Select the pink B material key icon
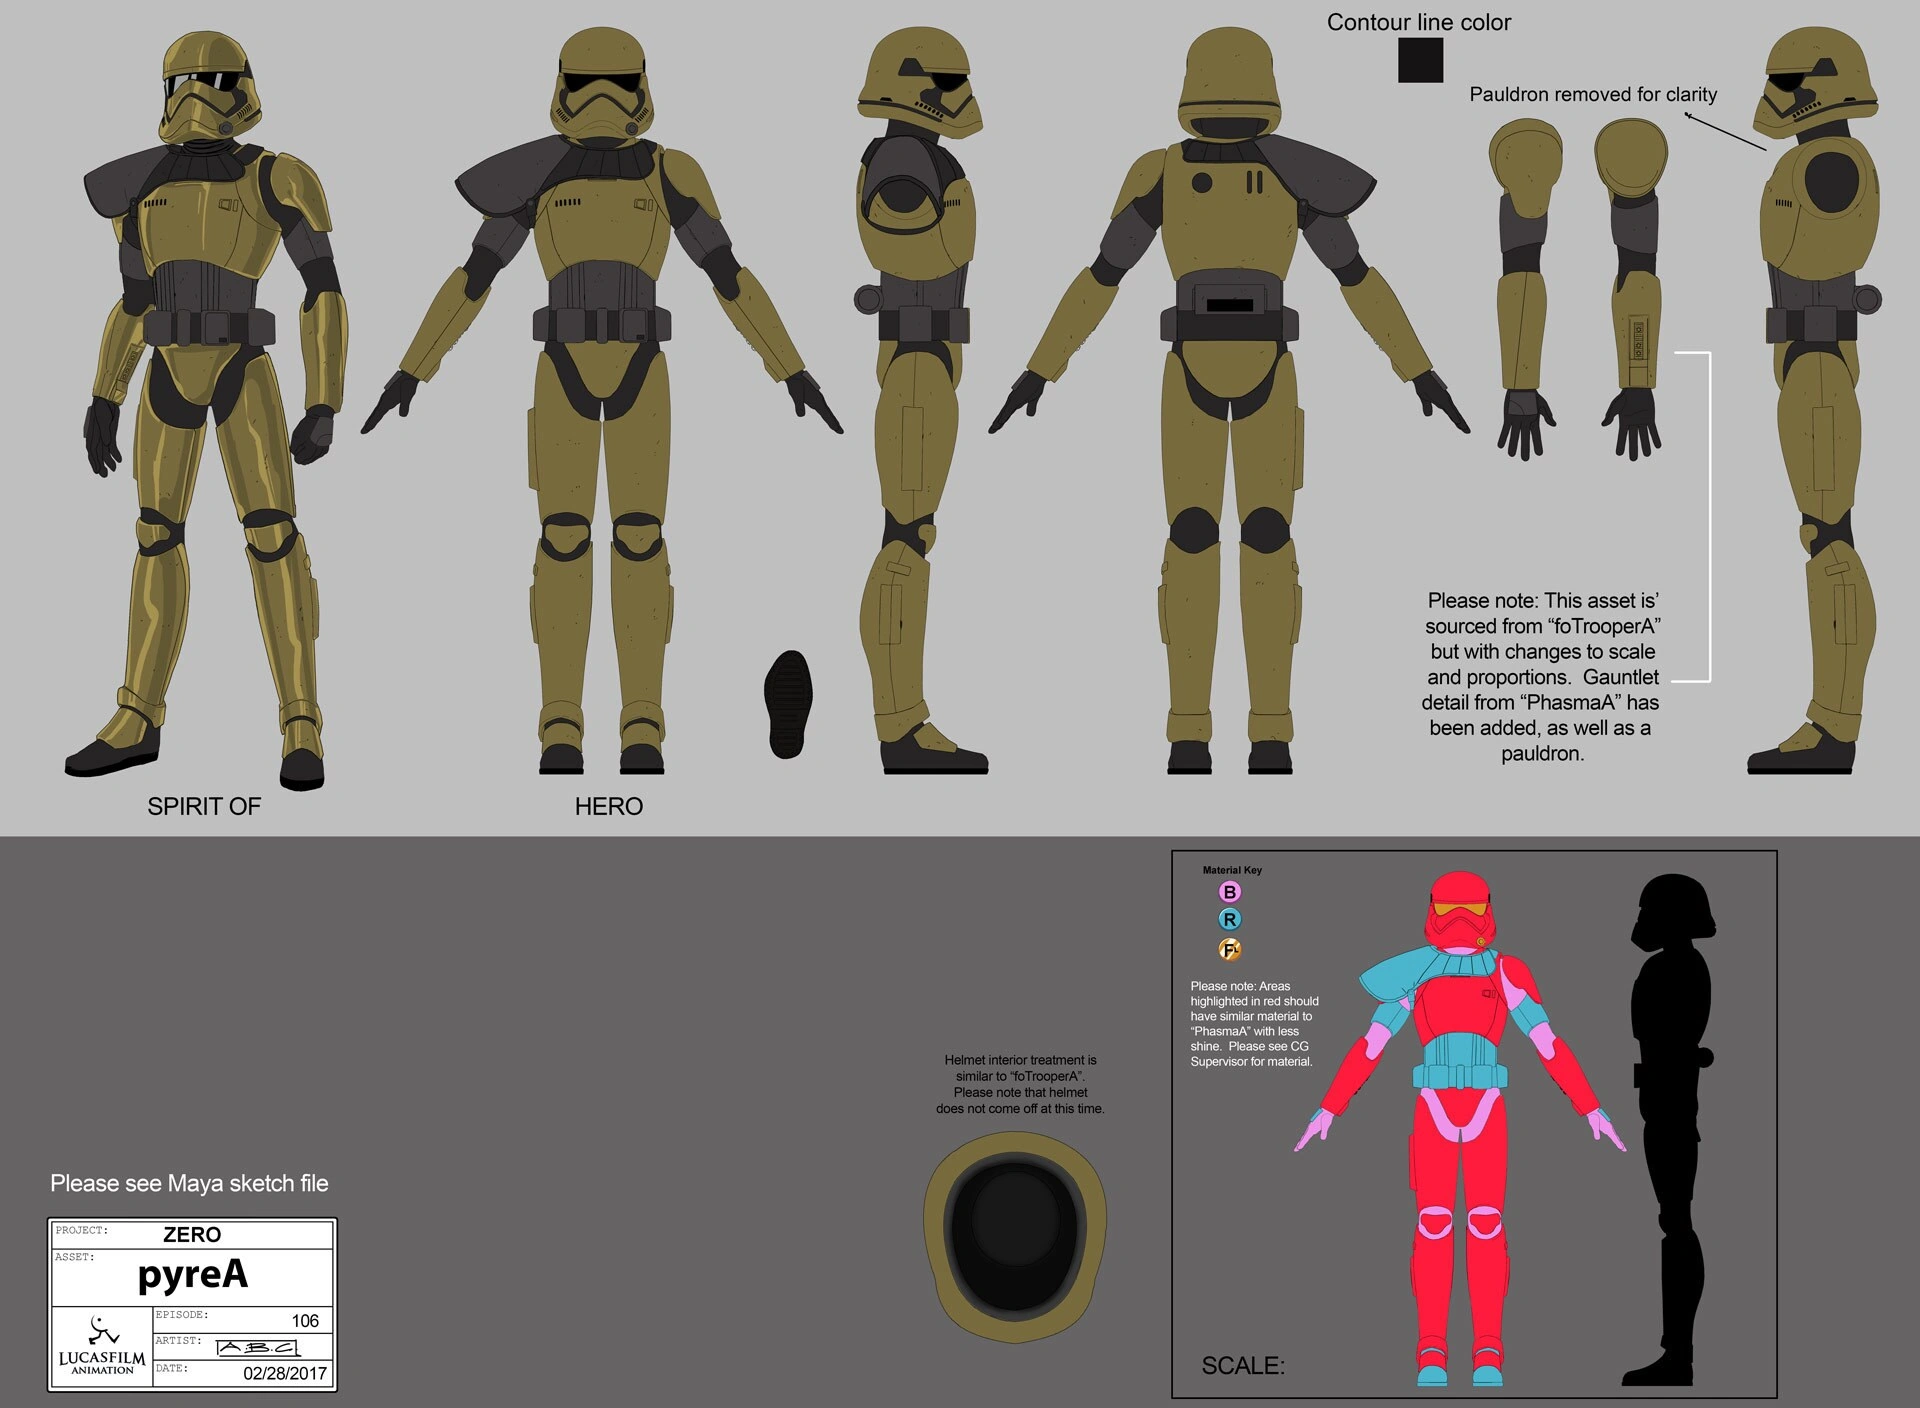The height and width of the screenshot is (1408, 1920). point(1230,892)
